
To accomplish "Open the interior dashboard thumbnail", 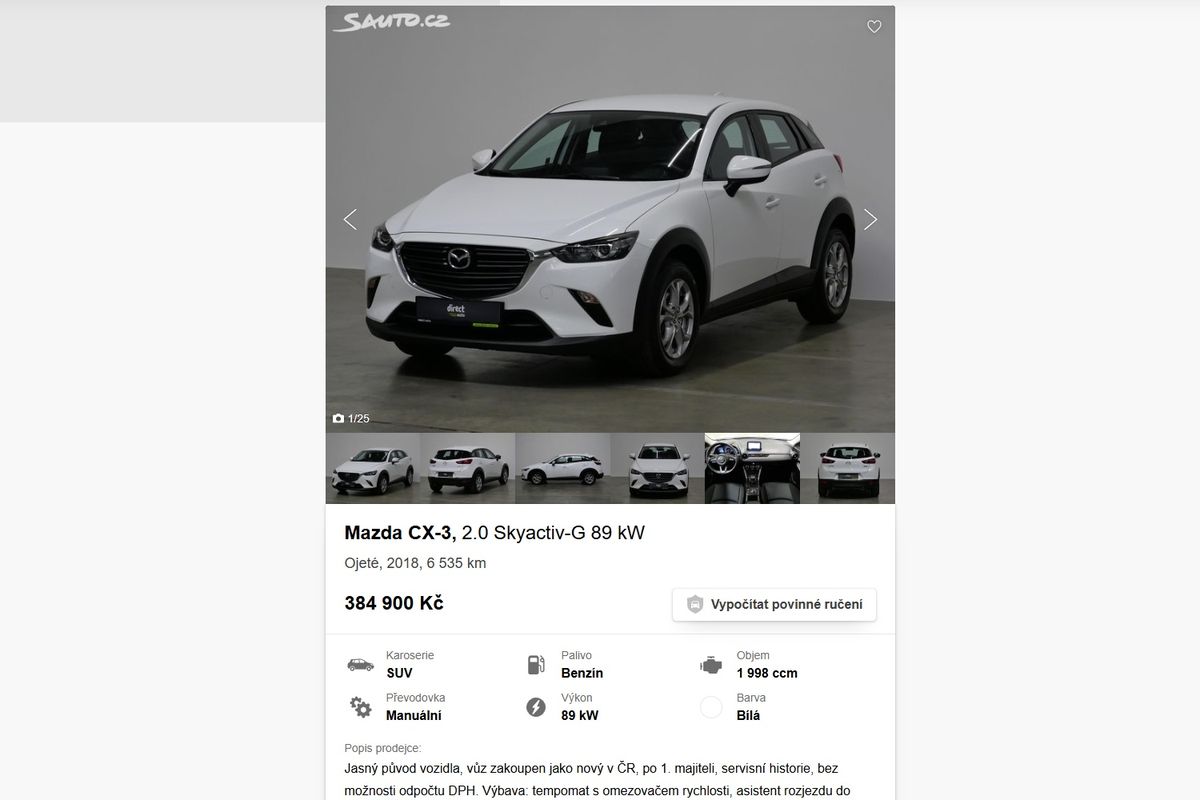I will (753, 468).
